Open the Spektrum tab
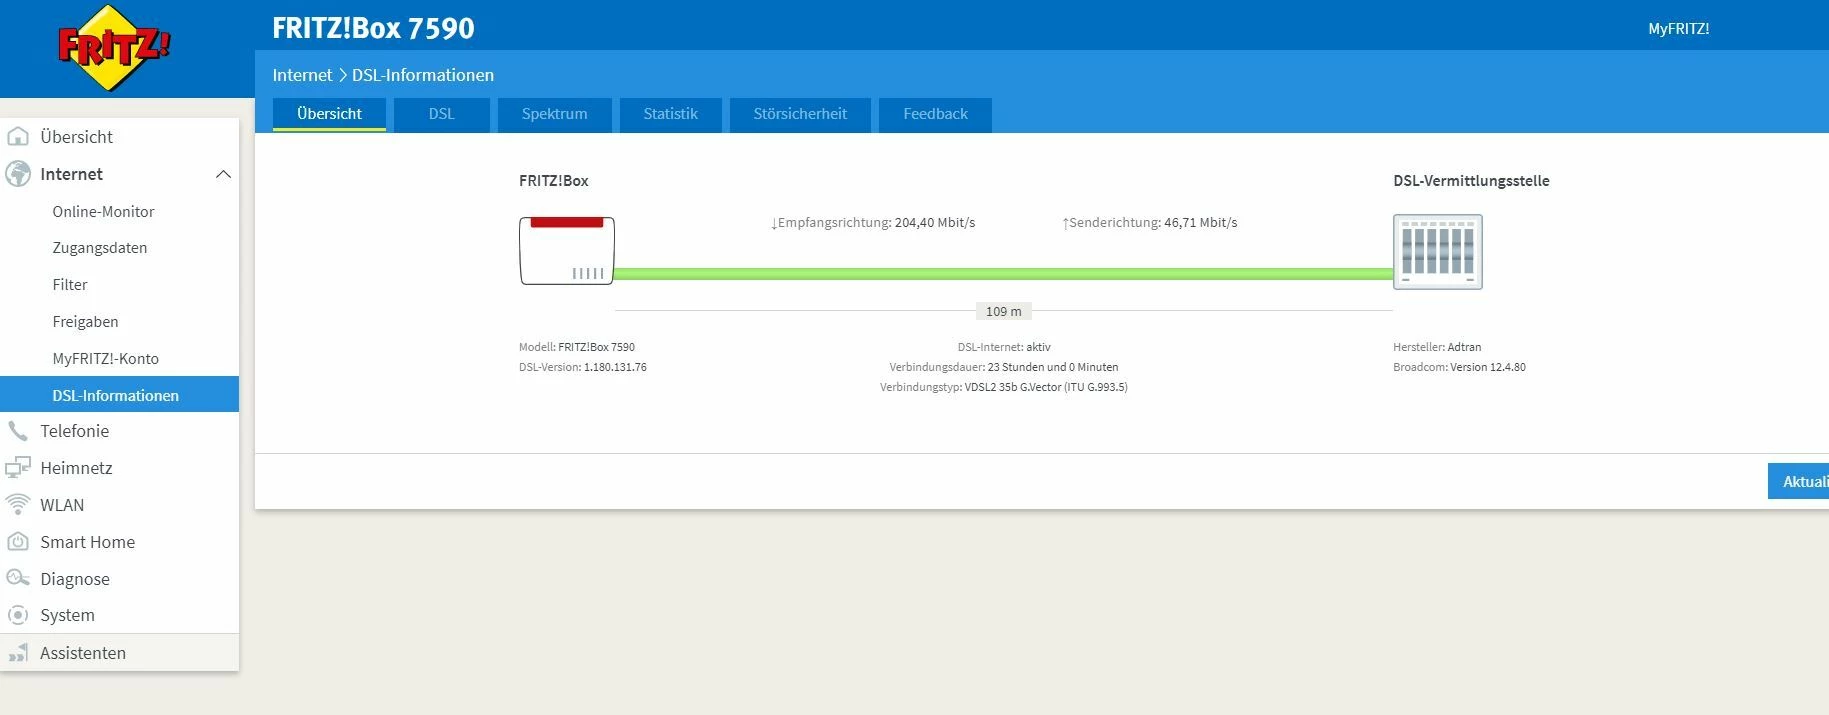The image size is (1829, 715). [554, 114]
